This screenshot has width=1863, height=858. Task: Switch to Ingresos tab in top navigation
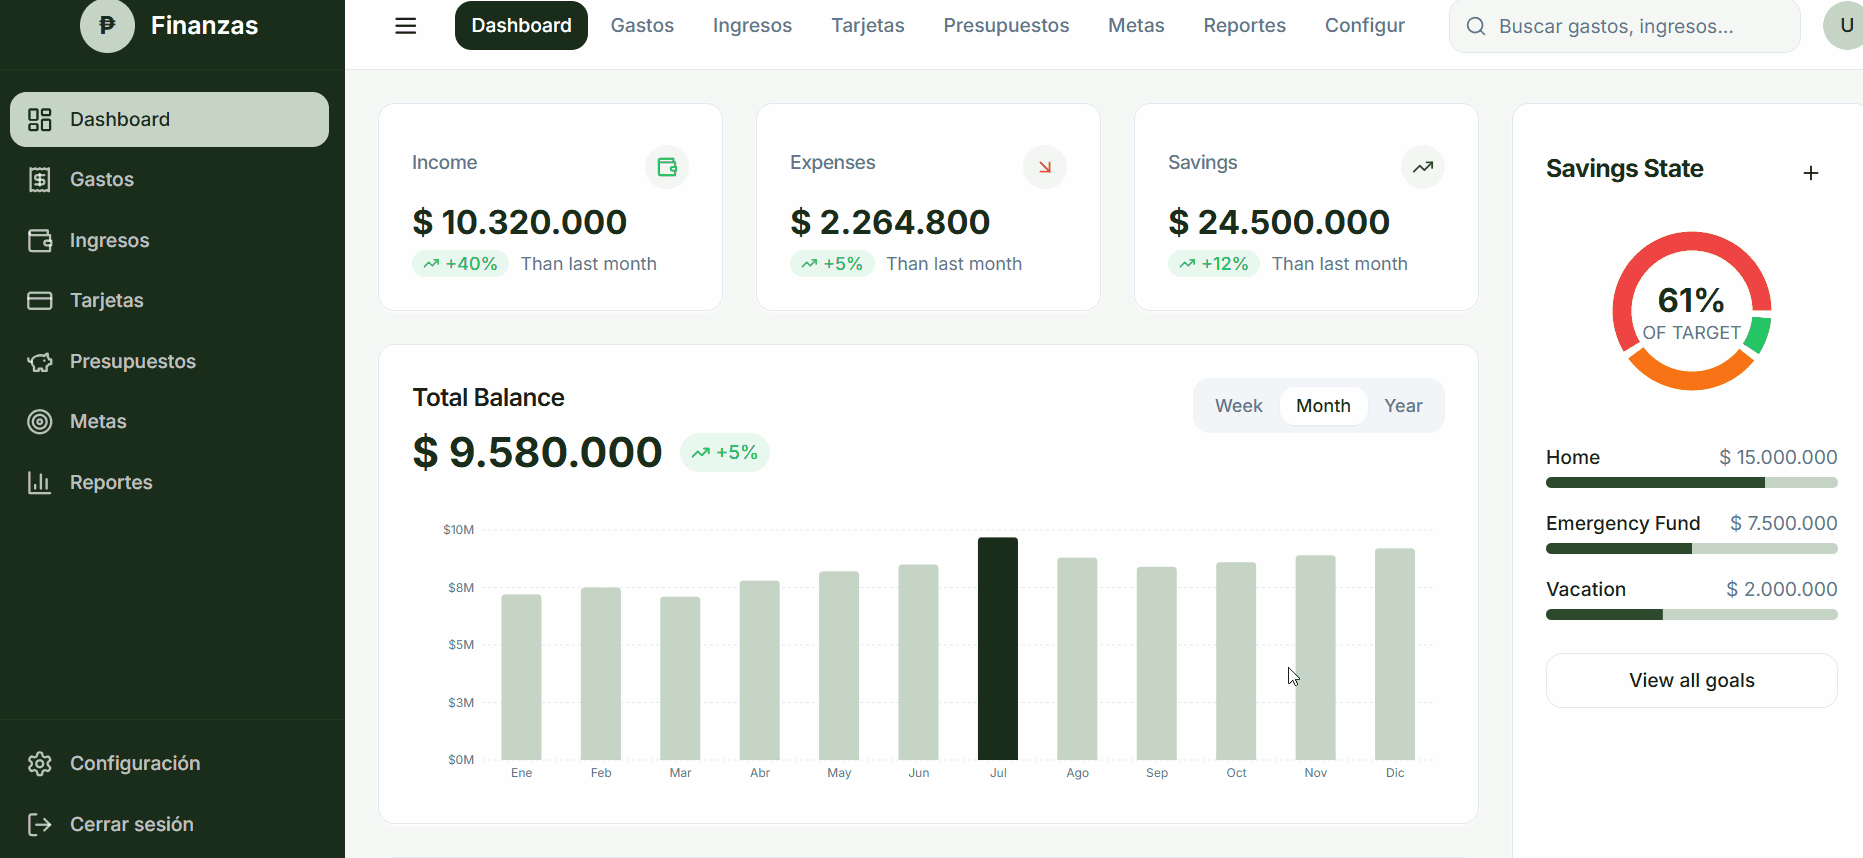[x=752, y=25]
